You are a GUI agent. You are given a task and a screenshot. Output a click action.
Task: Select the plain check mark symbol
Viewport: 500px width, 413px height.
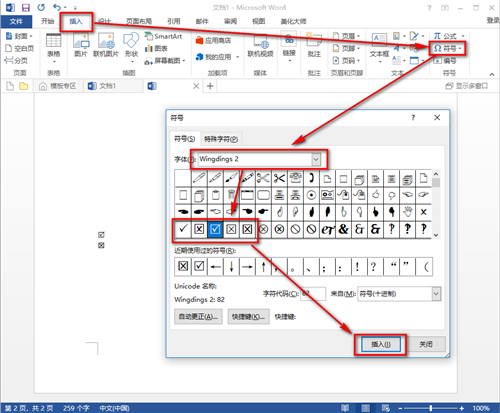183,229
